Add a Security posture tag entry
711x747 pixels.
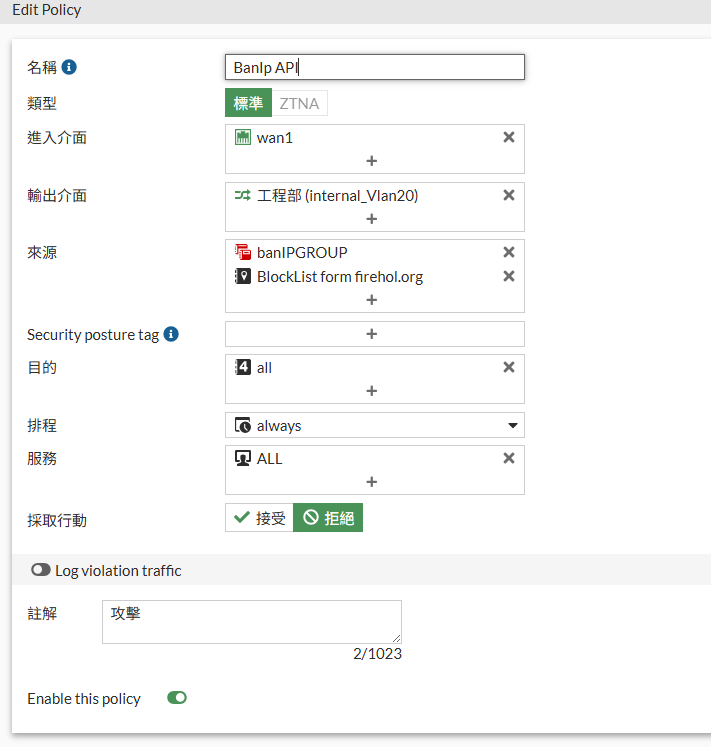tap(371, 334)
